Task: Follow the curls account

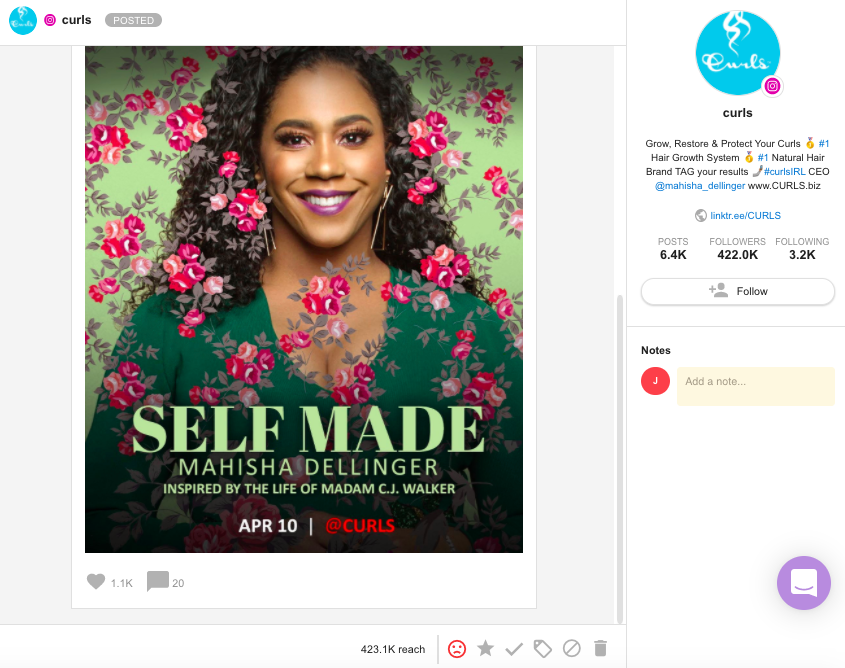Action: pyautogui.click(x=738, y=291)
